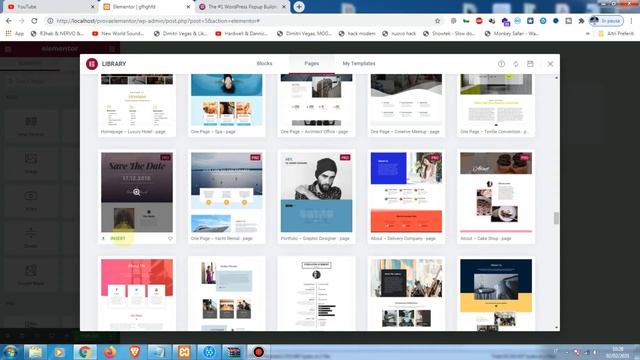Click the save template icon in Library header
Viewport: 640px width, 360px height.
pos(530,64)
